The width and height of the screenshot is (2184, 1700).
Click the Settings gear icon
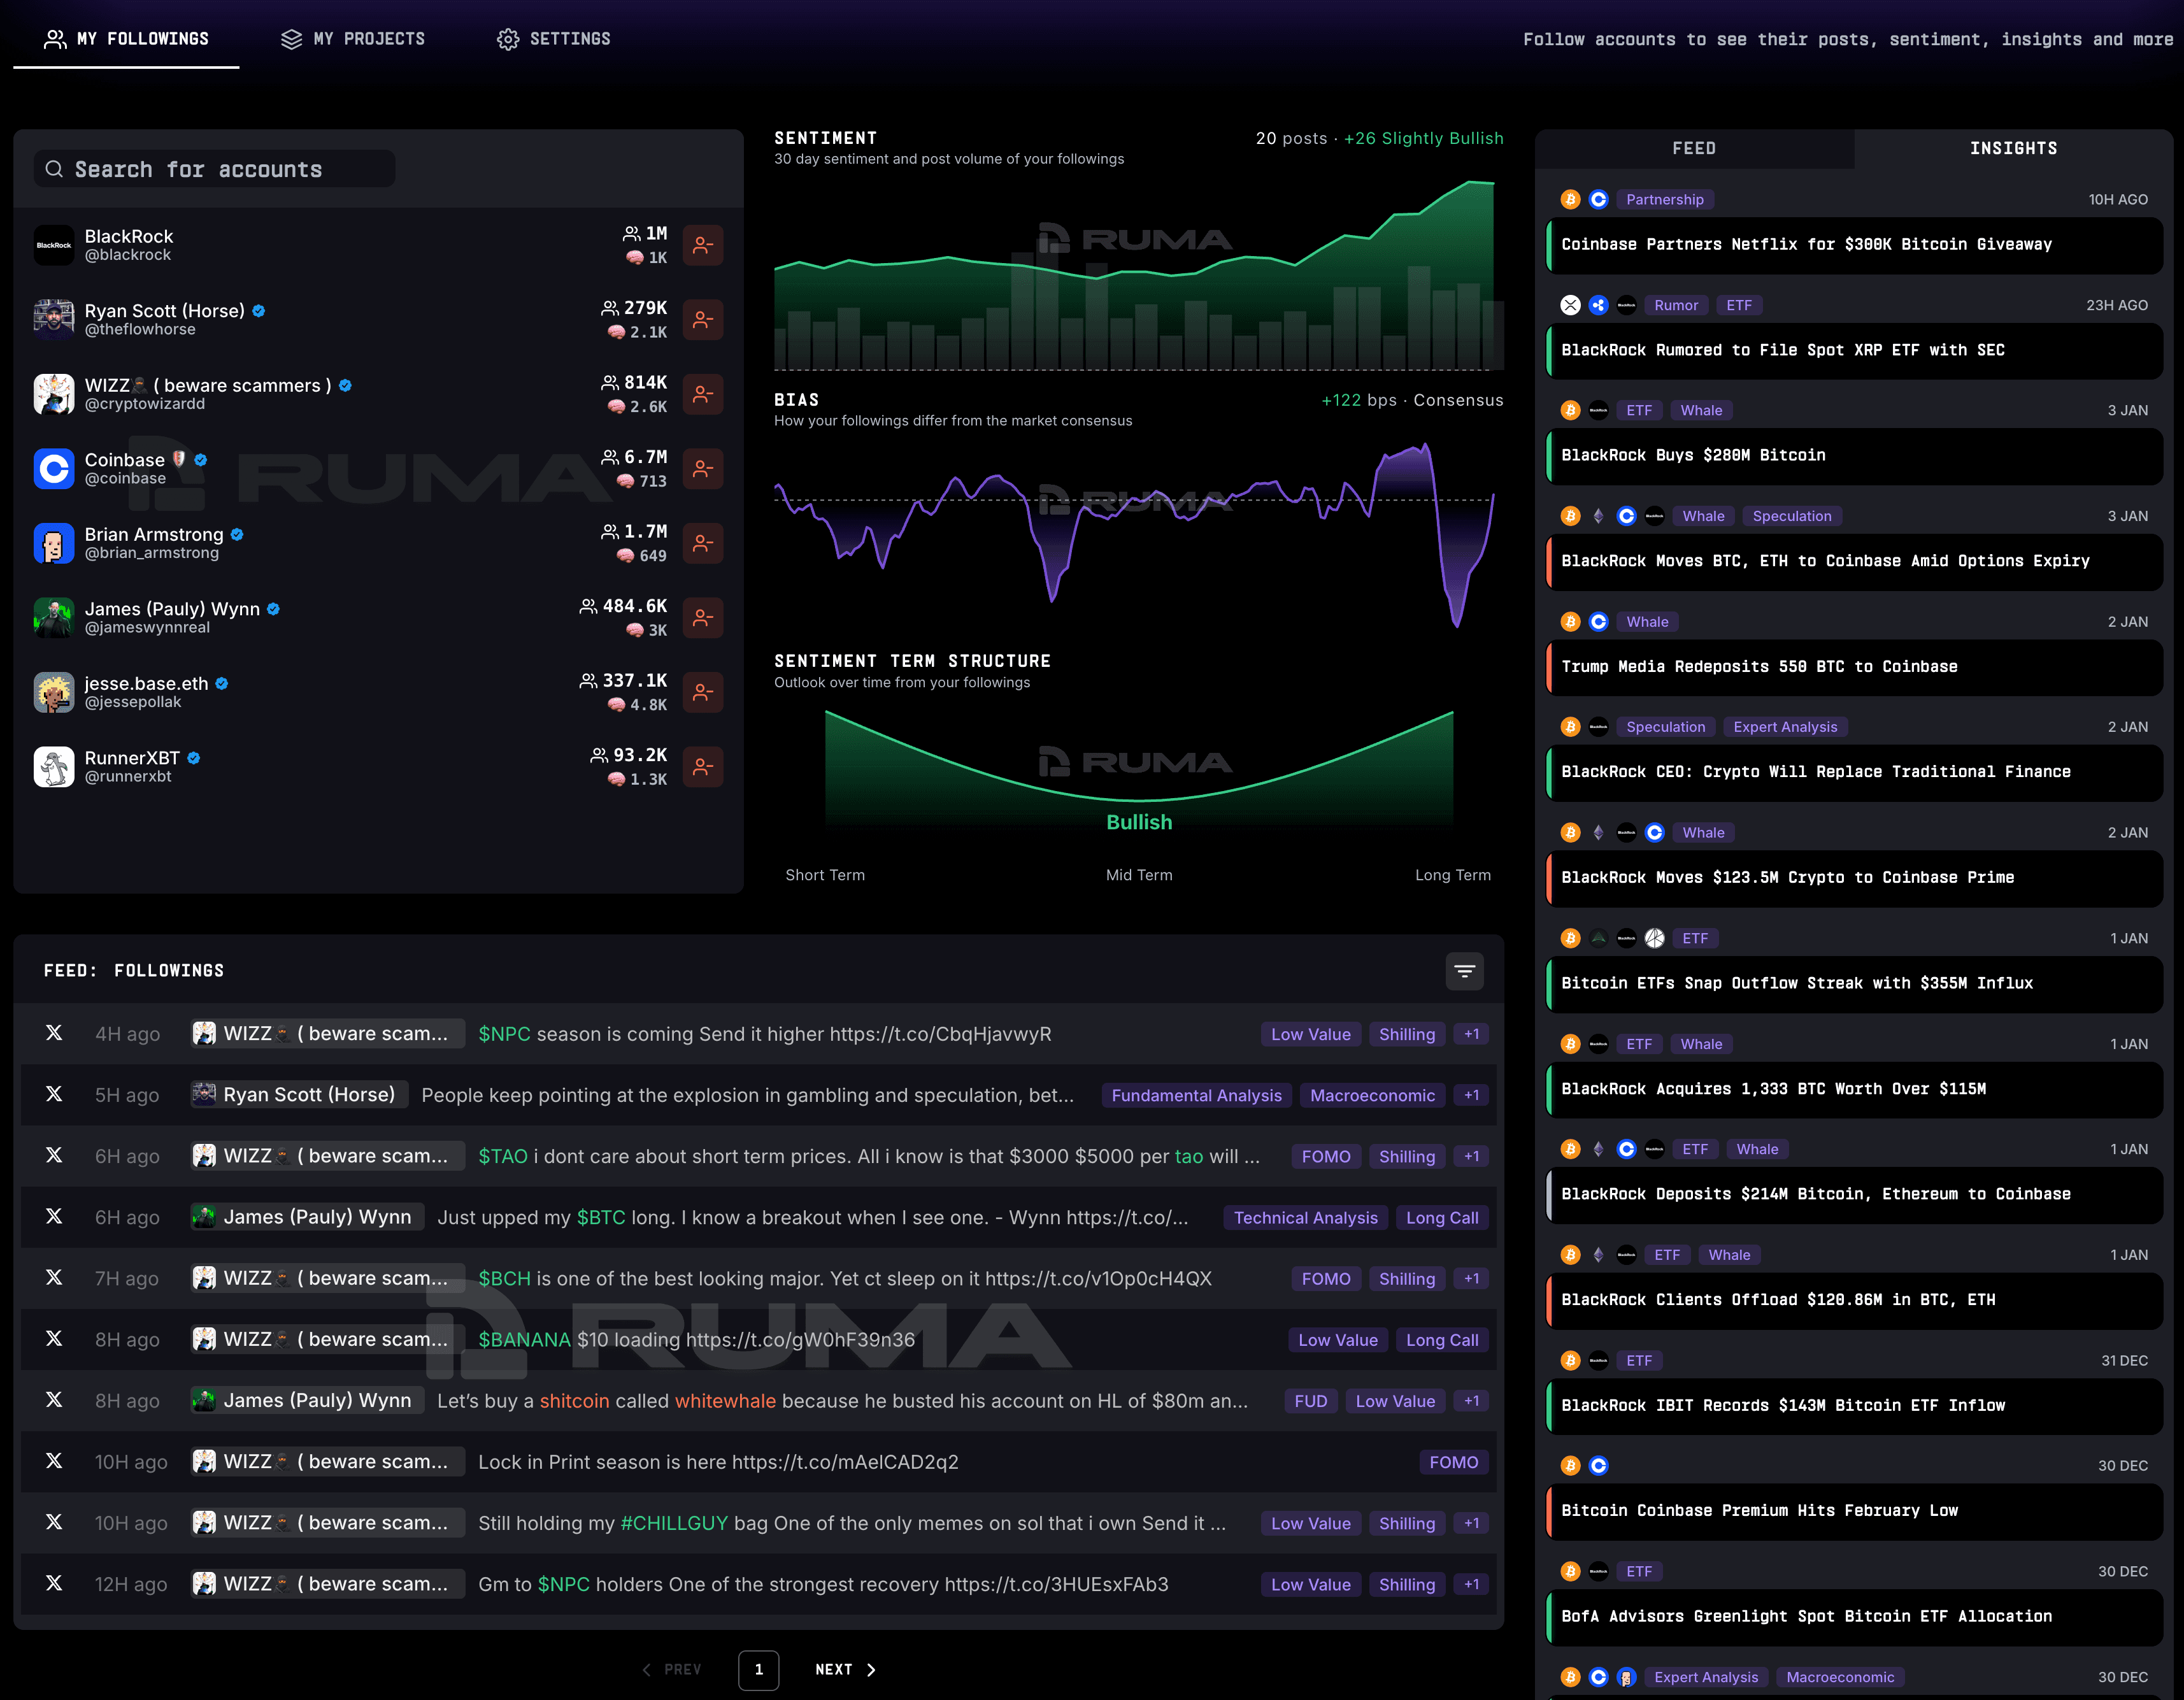508,39
